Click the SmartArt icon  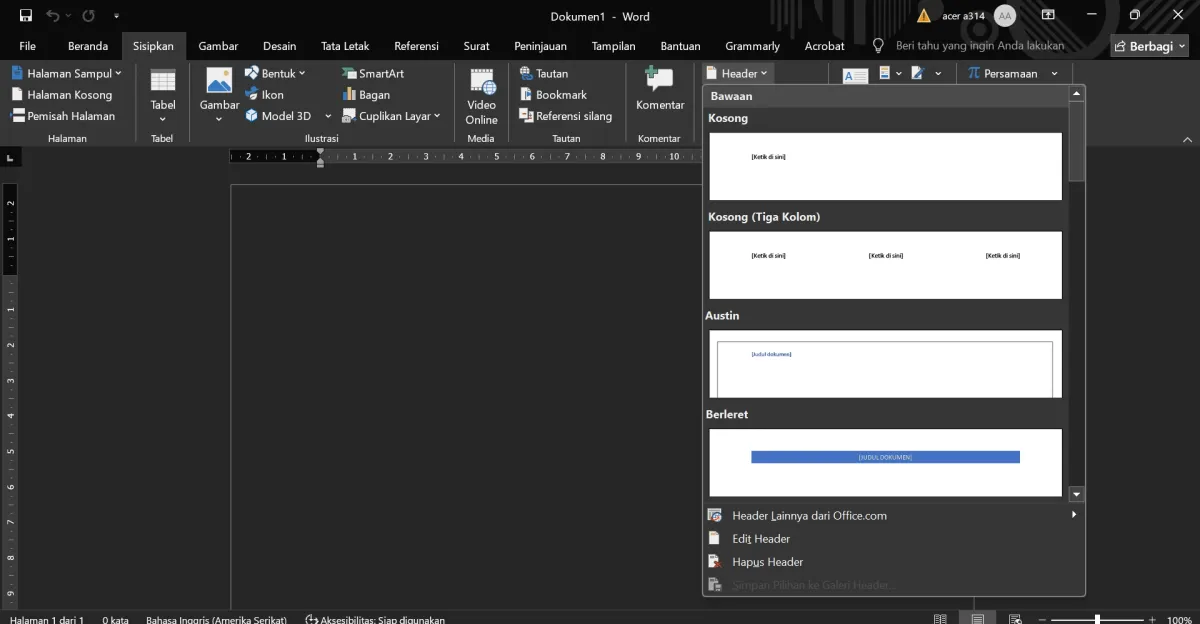coord(372,74)
